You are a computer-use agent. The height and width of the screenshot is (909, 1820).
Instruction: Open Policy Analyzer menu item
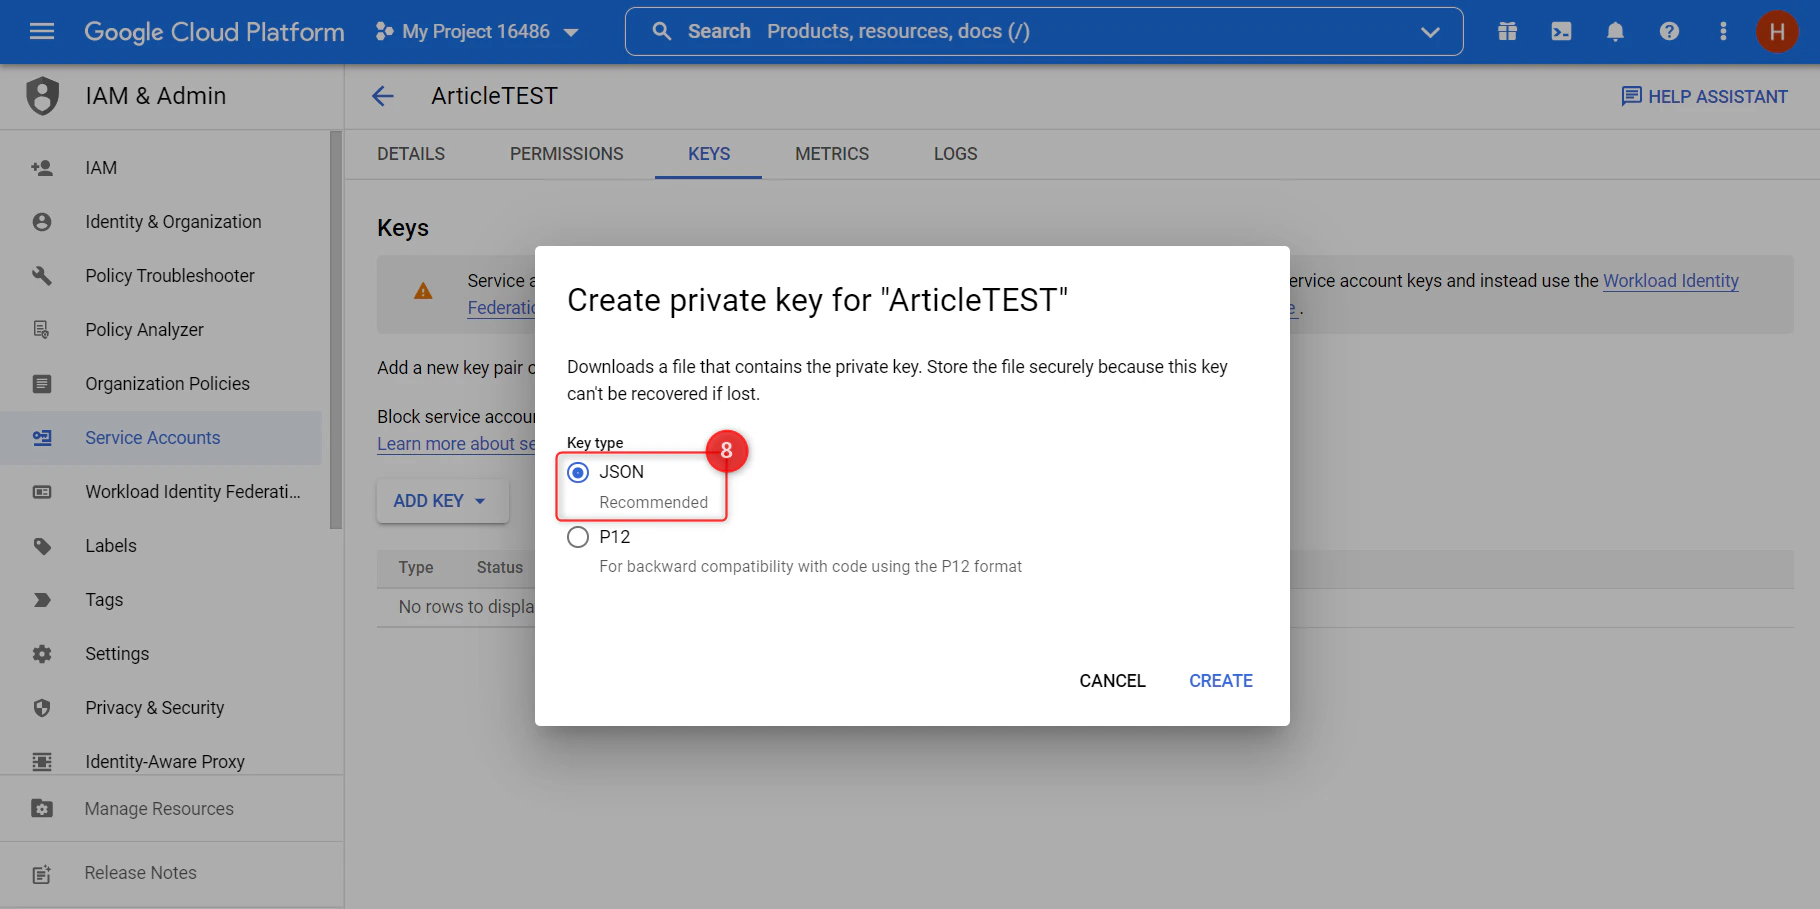[x=144, y=330]
